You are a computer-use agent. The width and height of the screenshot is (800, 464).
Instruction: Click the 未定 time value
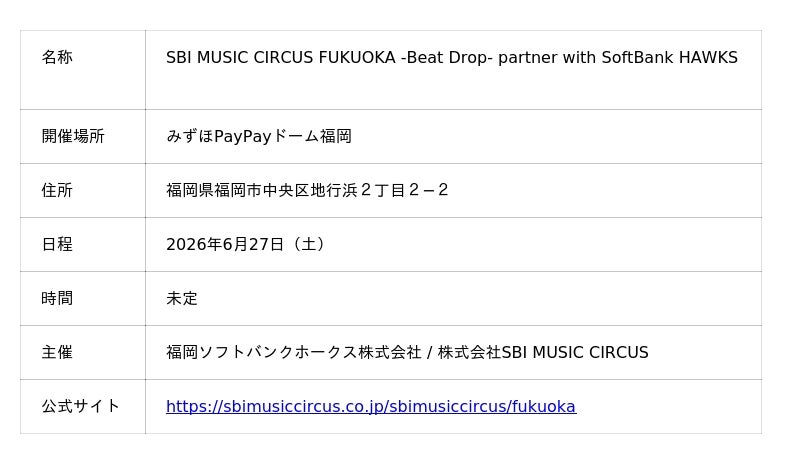(182, 298)
